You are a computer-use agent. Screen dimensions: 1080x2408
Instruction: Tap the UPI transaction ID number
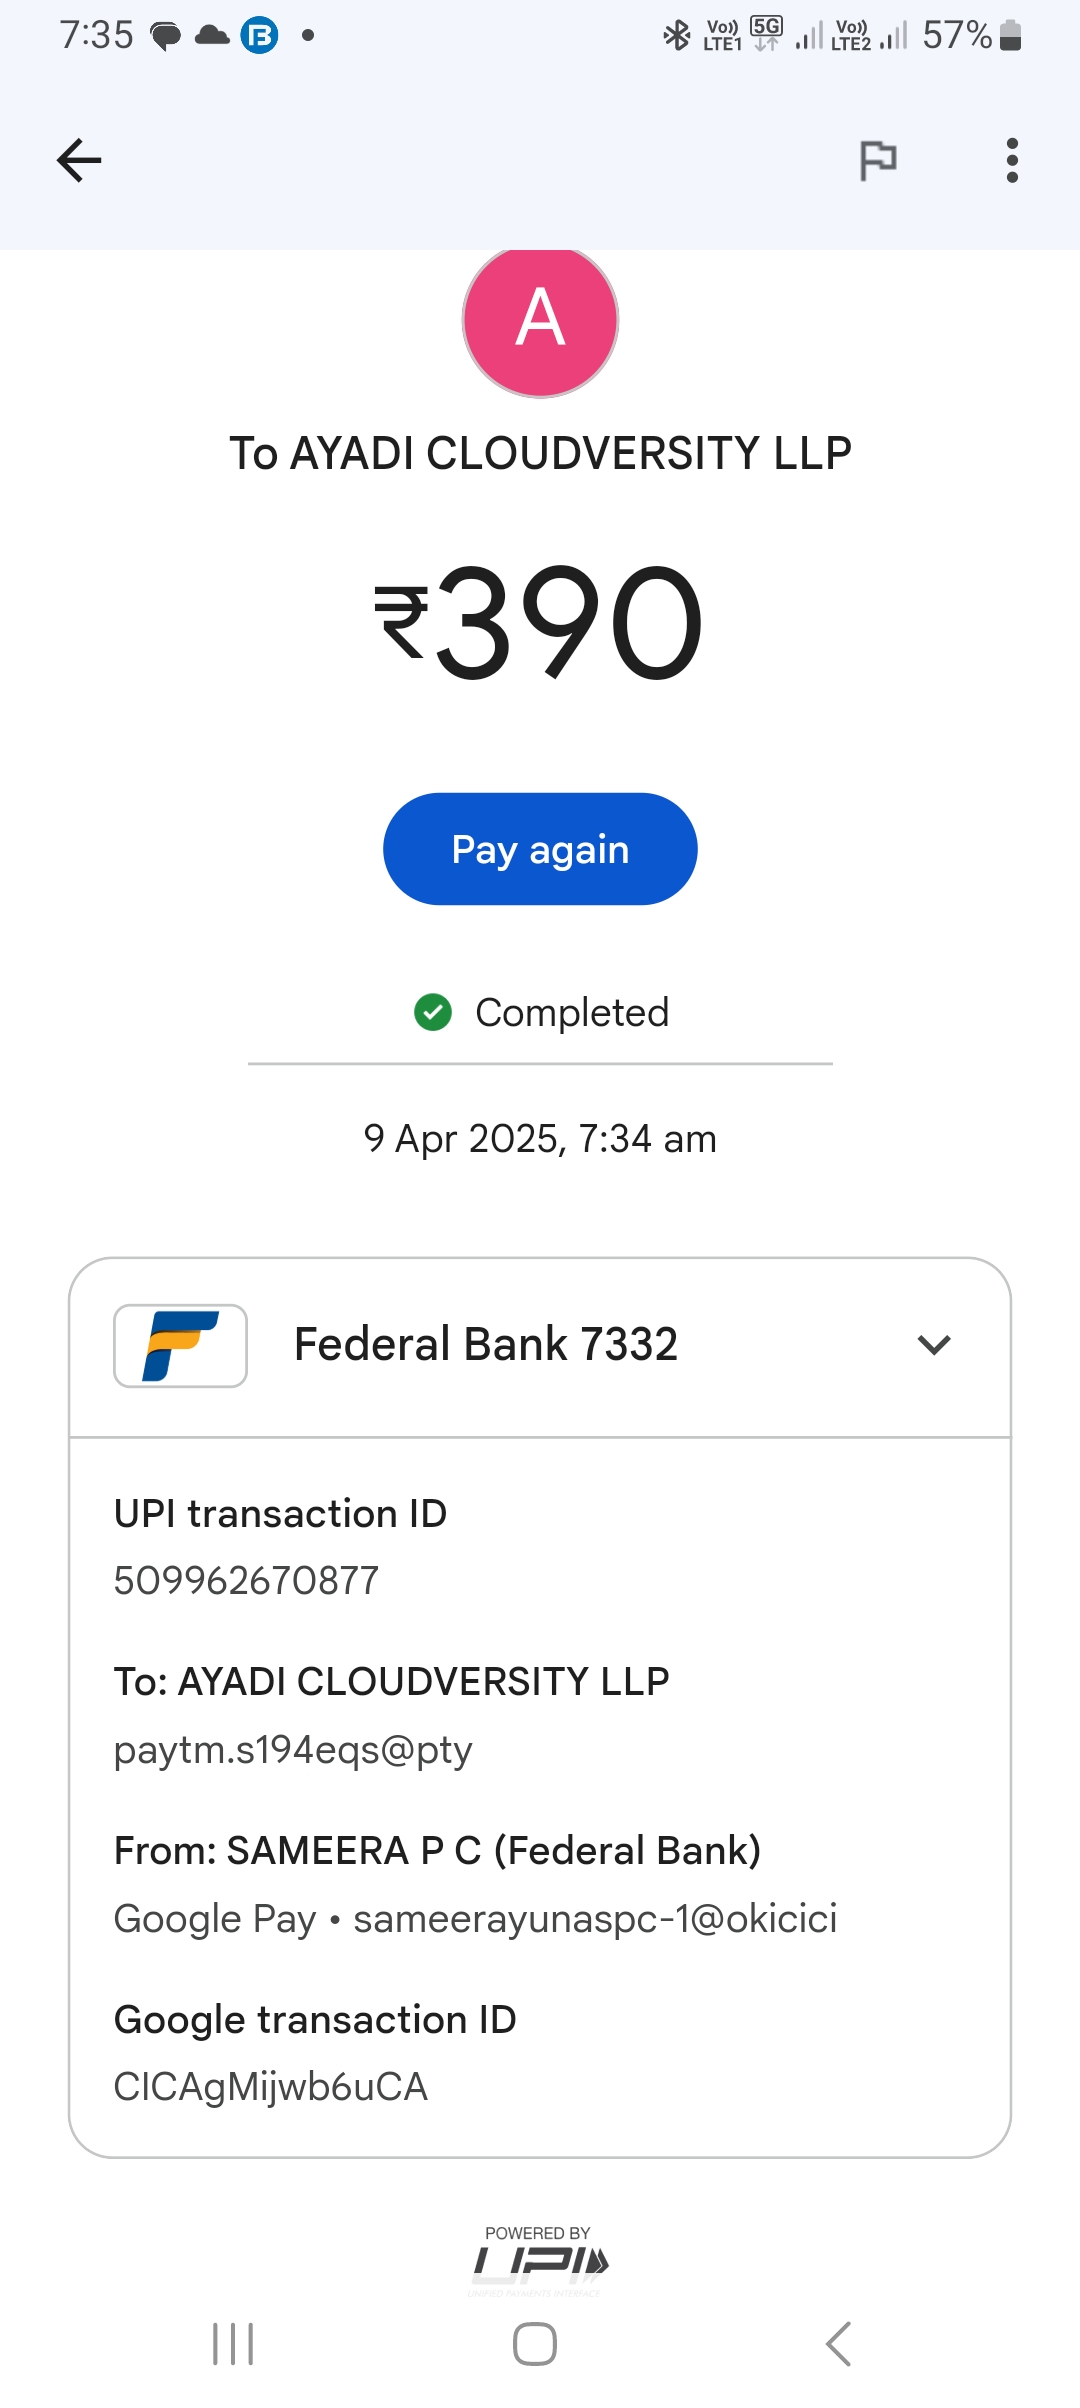pos(246,1581)
